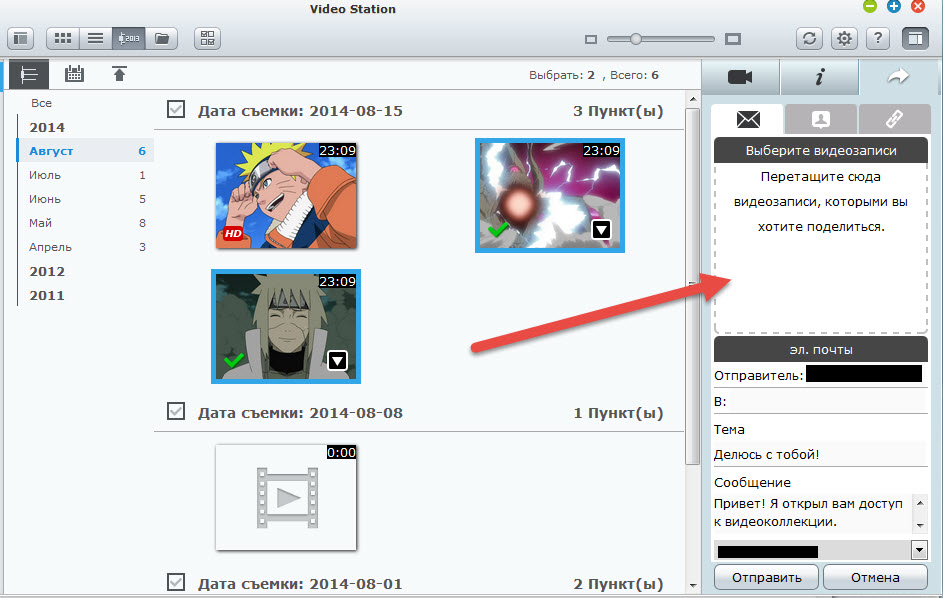Image resolution: width=943 pixels, height=598 pixels.
Task: Click scroll up arrow of video list
Action: 693,99
